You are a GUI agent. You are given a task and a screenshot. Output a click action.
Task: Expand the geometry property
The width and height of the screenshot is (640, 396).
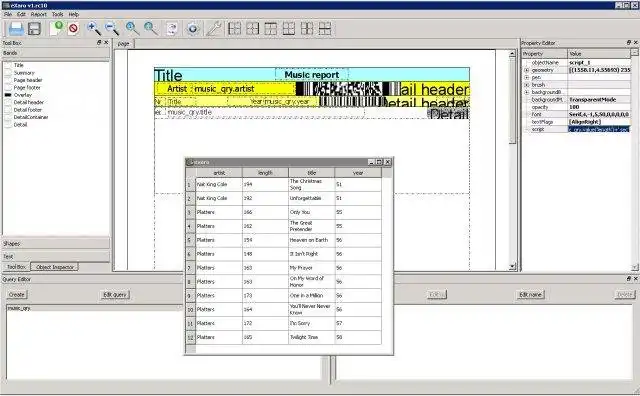527,70
